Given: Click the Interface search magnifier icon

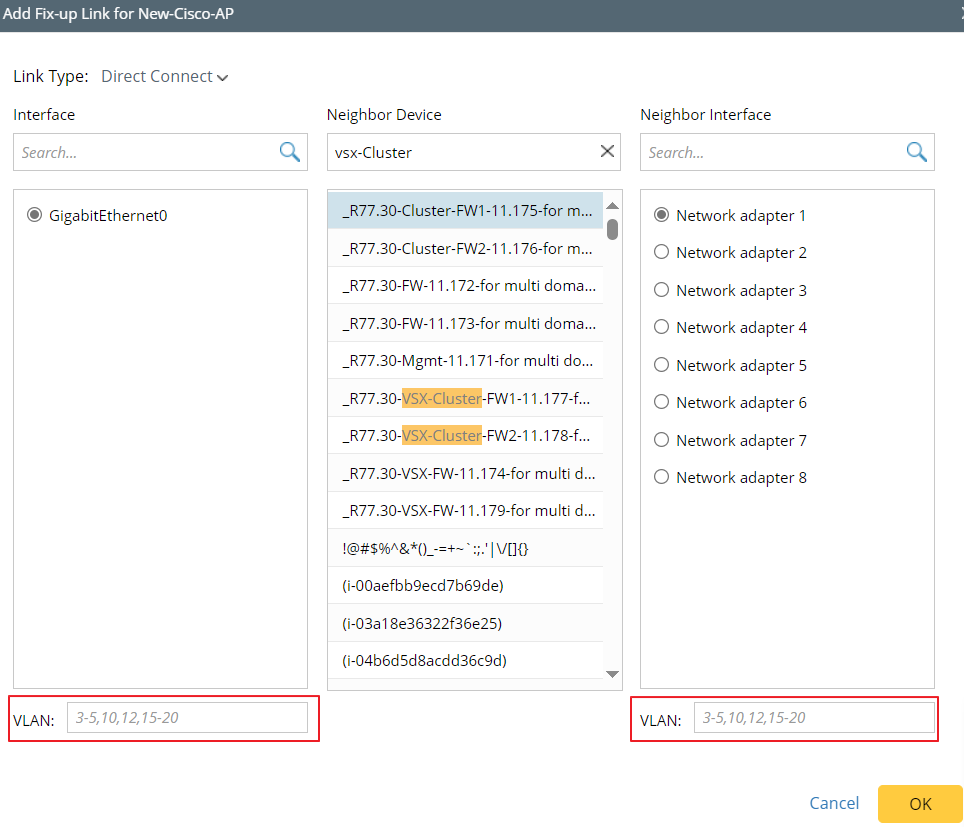Looking at the screenshot, I should (289, 152).
